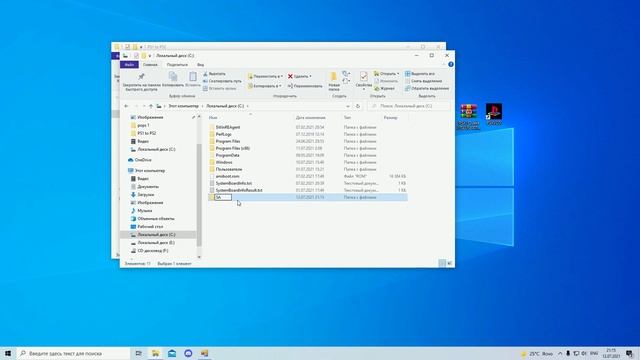Open Загрузки in the navigation pane

coord(146,195)
